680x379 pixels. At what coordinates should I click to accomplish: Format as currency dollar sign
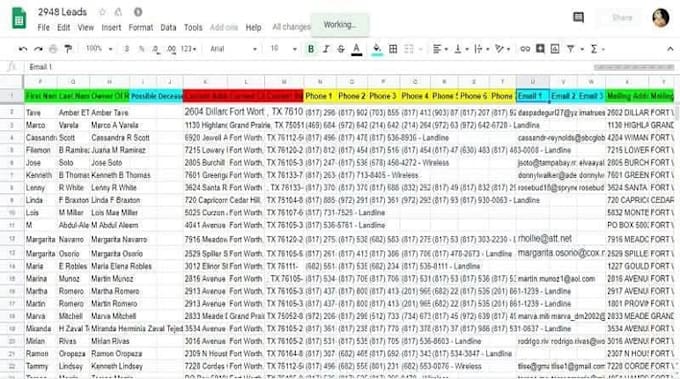[x=127, y=49]
